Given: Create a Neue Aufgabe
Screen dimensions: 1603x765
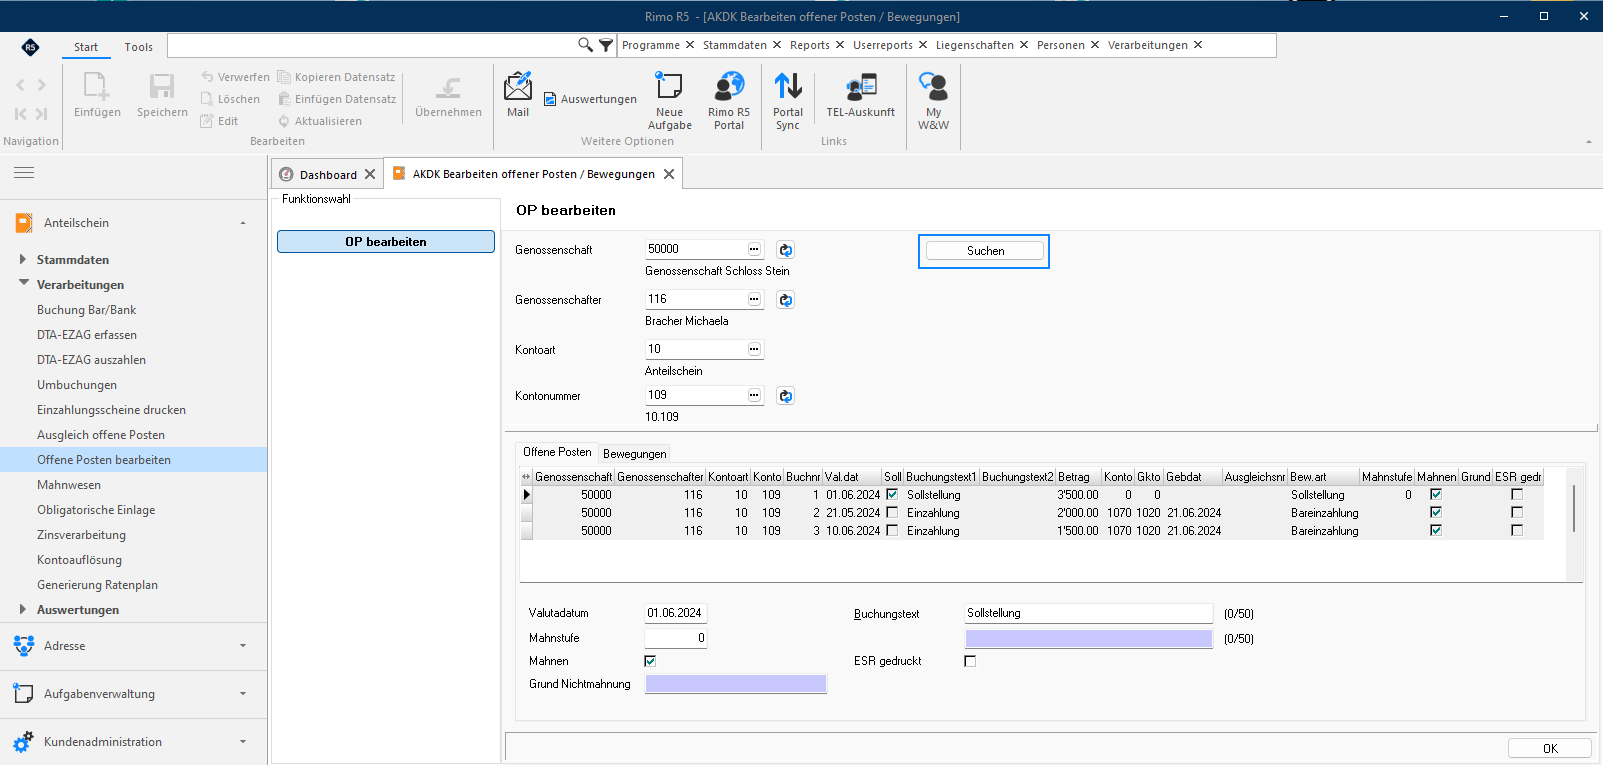Looking at the screenshot, I should tap(669, 100).
